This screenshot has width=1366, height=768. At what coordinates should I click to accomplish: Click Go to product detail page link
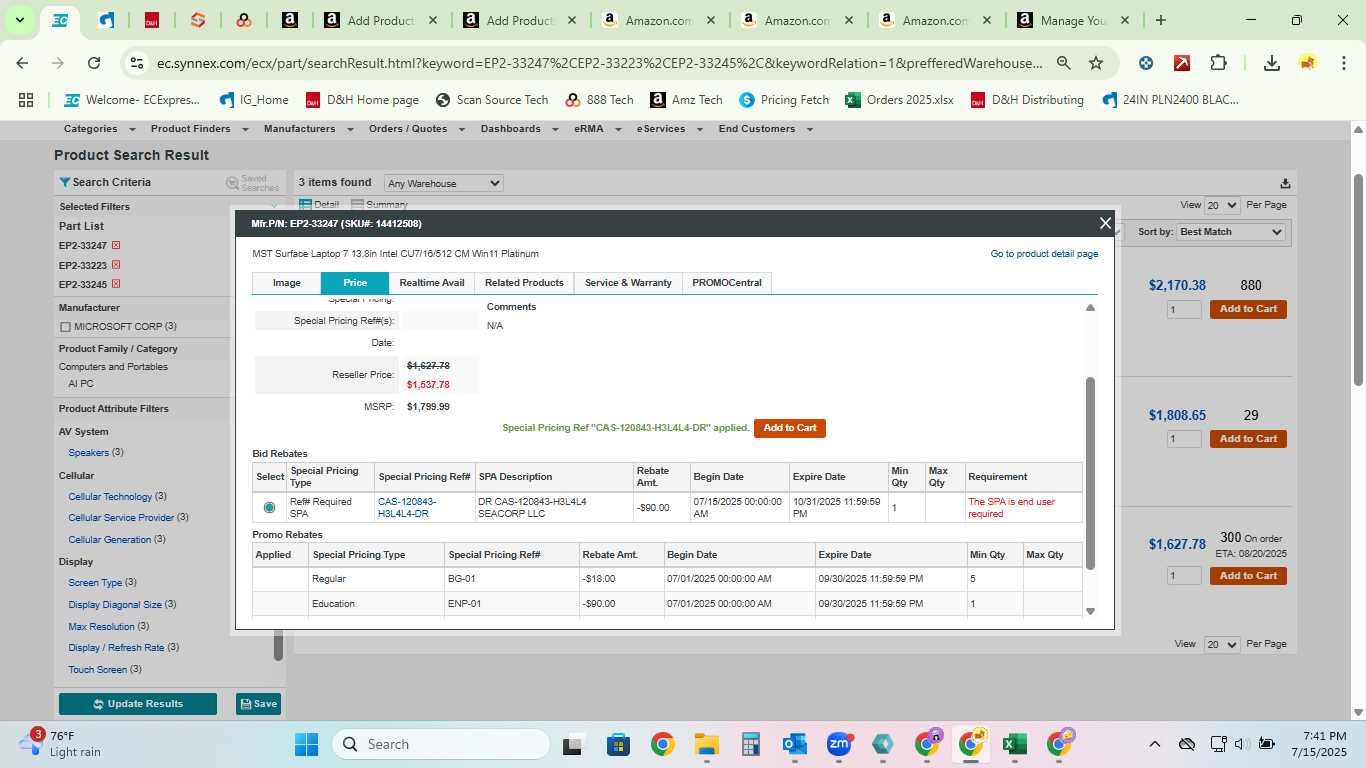point(1044,254)
